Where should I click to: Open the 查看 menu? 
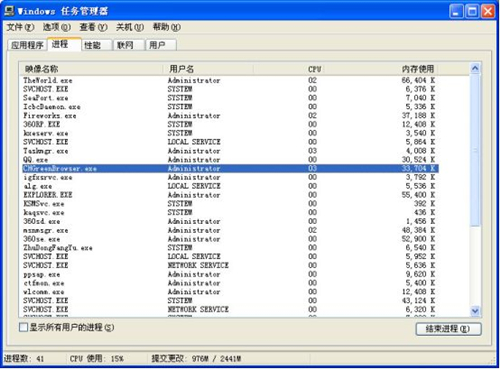(93, 27)
